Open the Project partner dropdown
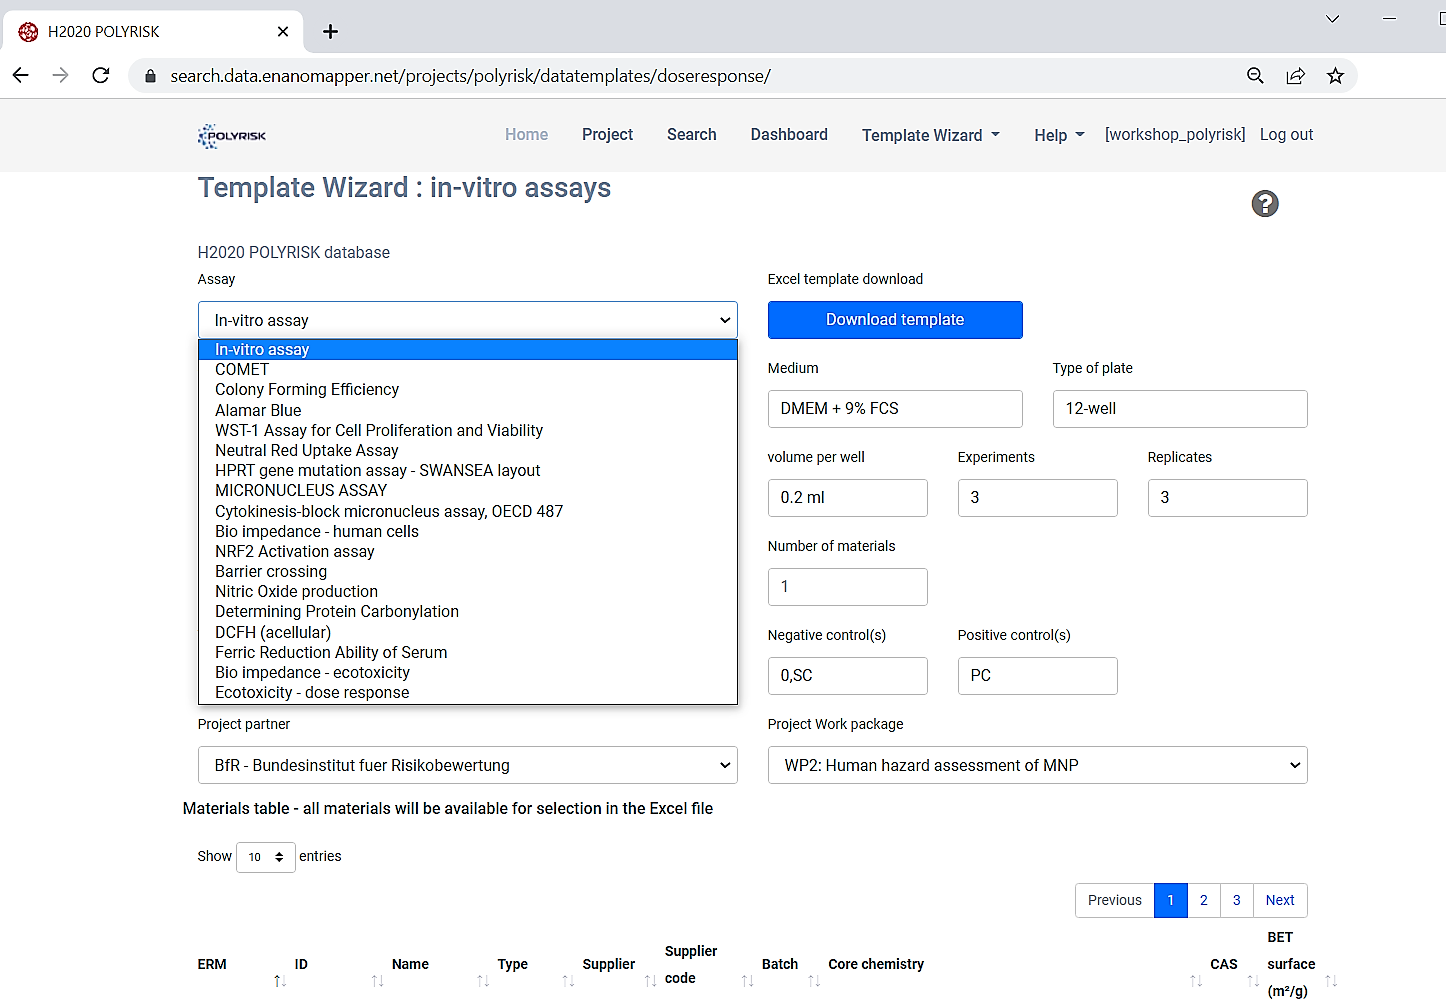Viewport: 1446px width, 999px height. click(467, 765)
